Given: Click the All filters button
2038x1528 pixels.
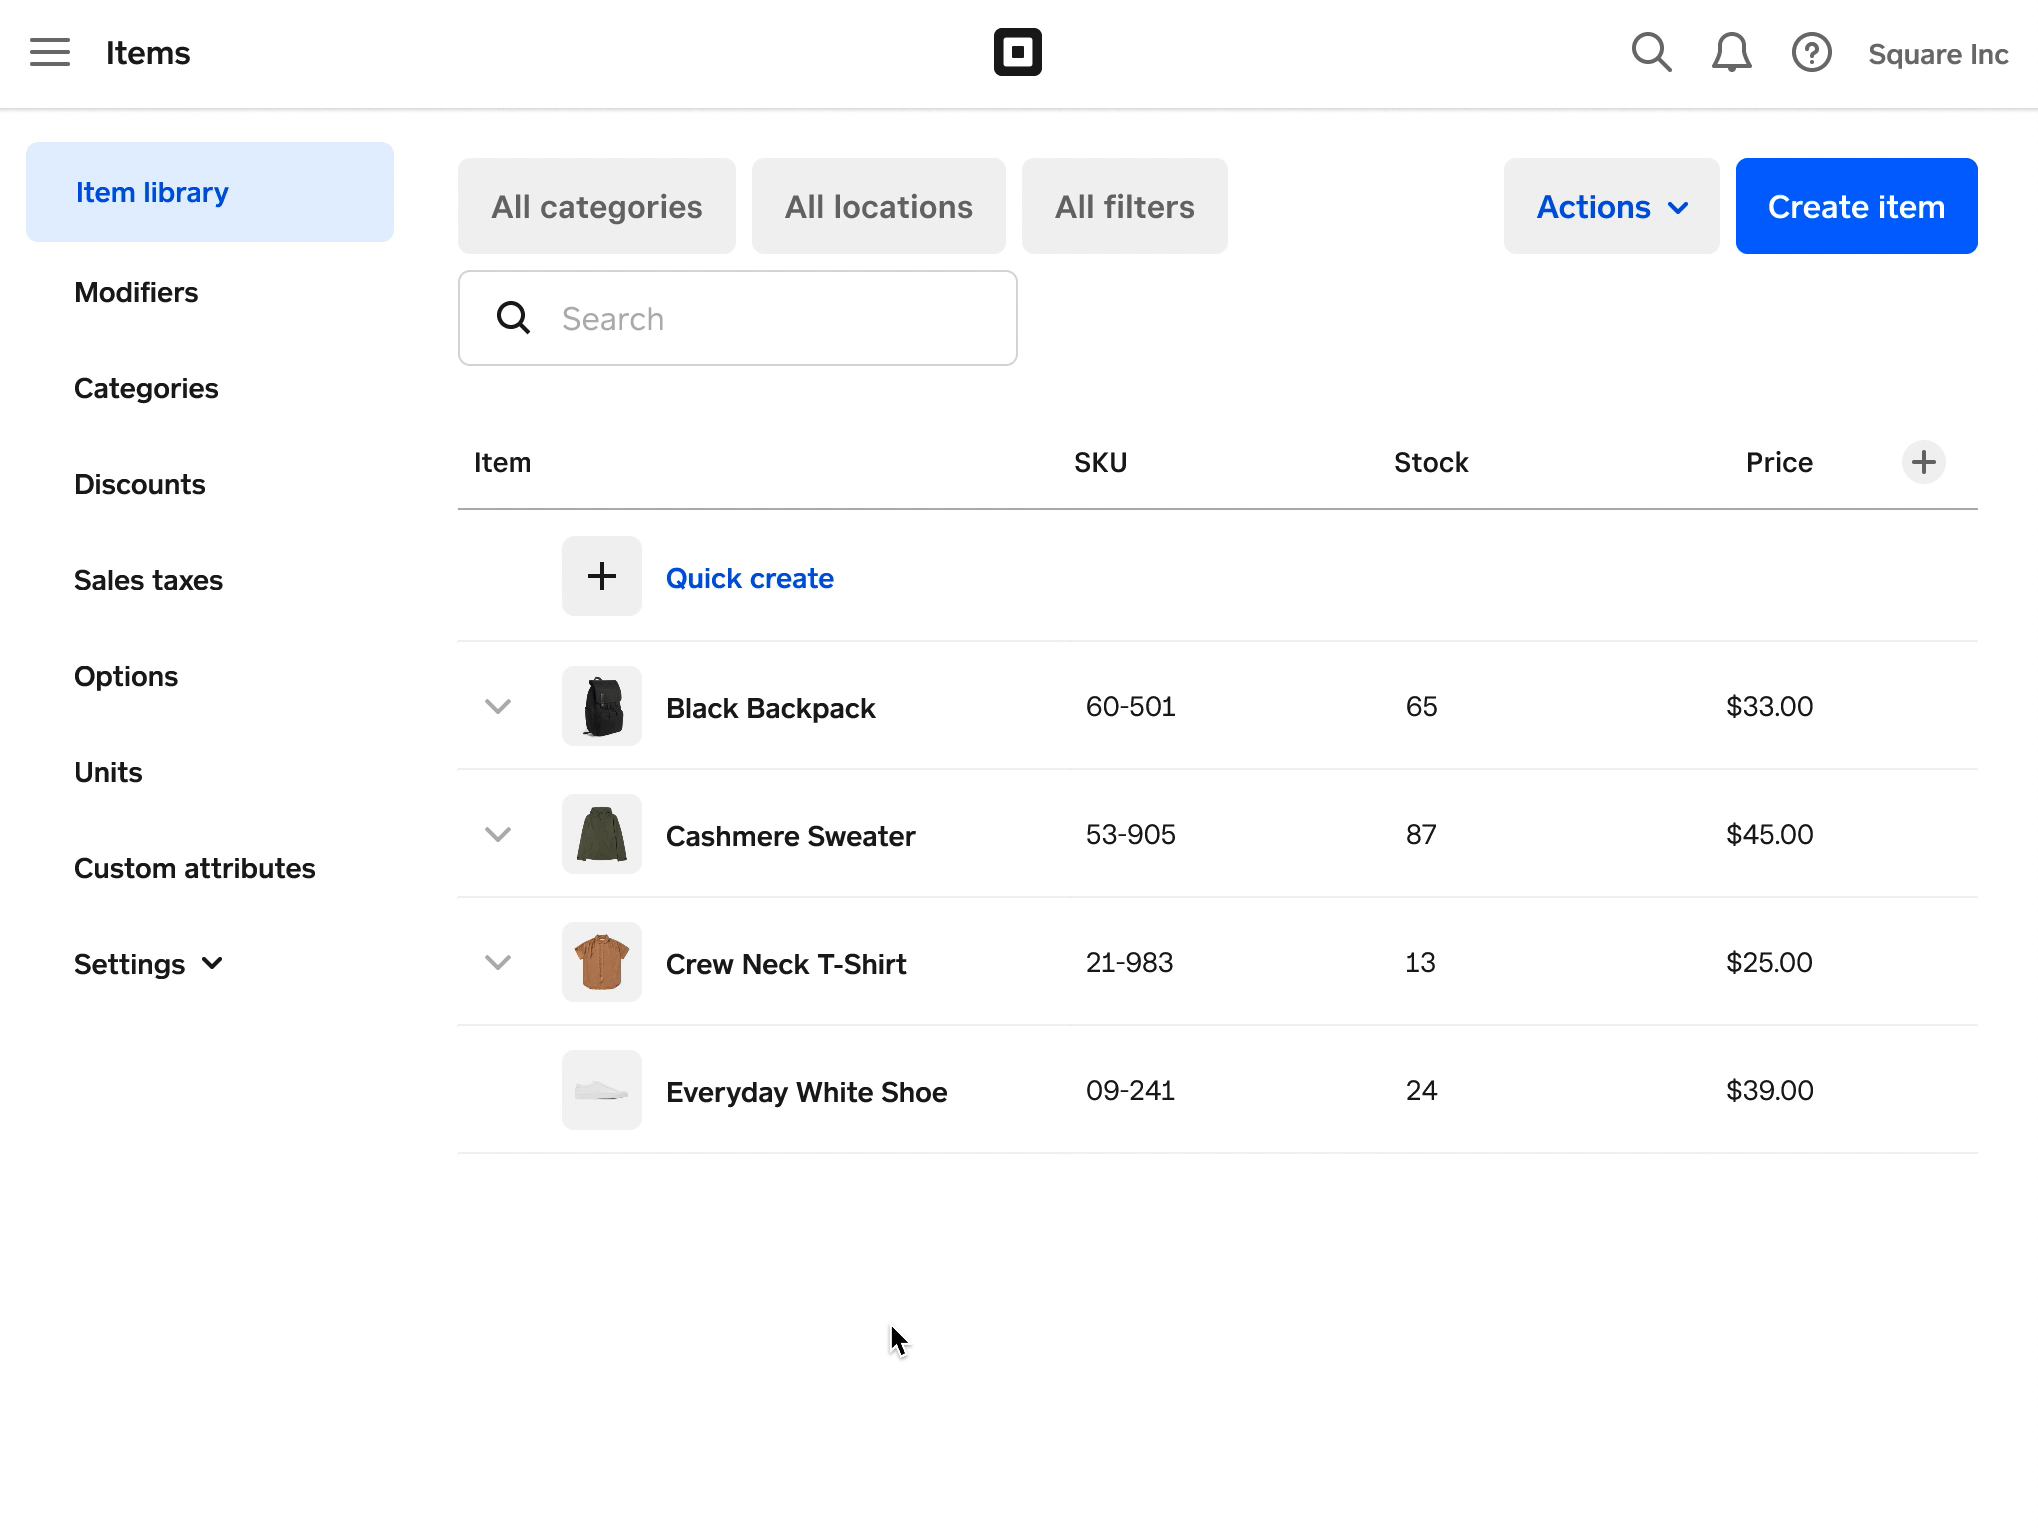Looking at the screenshot, I should click(x=1123, y=204).
